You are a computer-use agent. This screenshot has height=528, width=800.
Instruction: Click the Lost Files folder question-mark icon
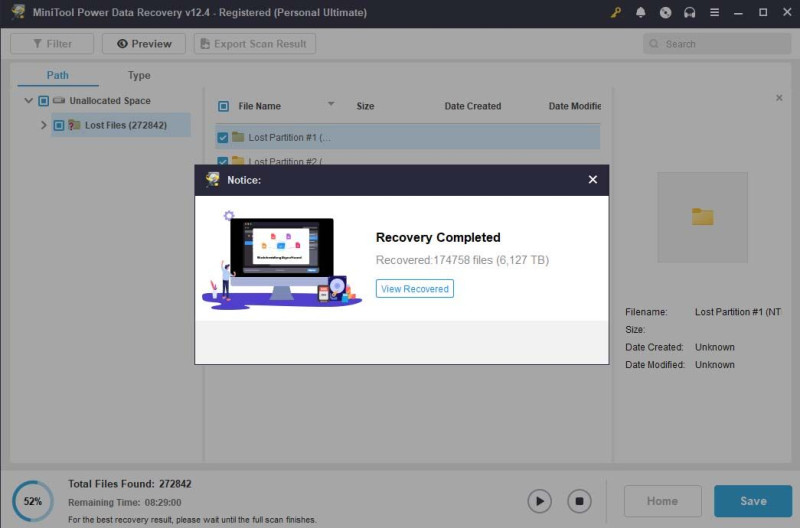[x=74, y=124]
